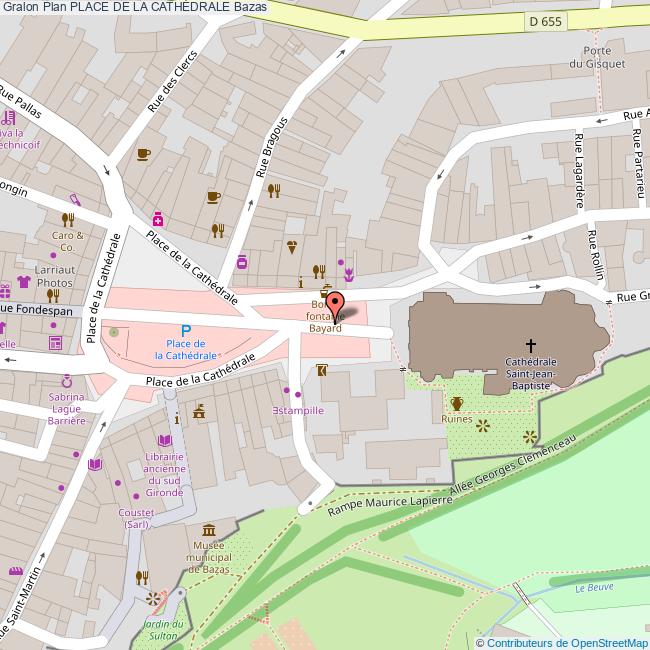Click the museum icon above Musée municipal
The width and height of the screenshot is (650, 650).
208,530
